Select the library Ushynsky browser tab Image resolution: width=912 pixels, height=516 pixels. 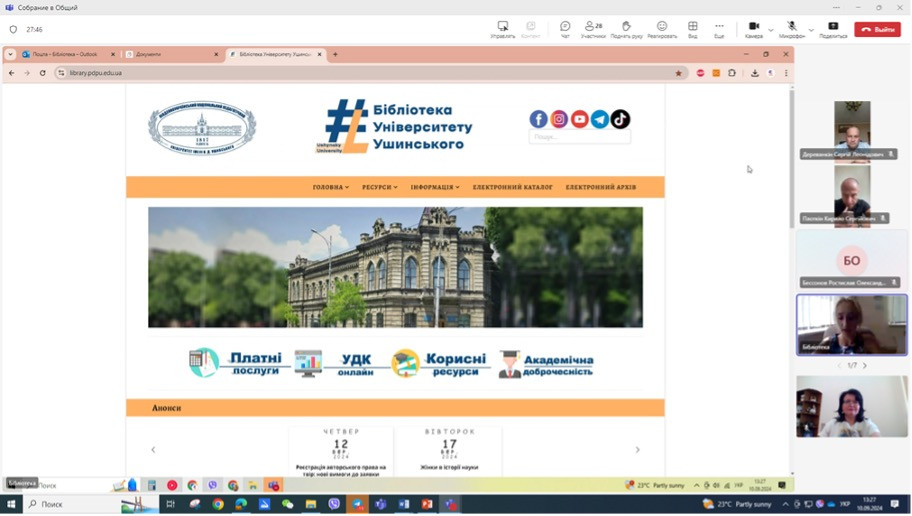click(x=273, y=54)
